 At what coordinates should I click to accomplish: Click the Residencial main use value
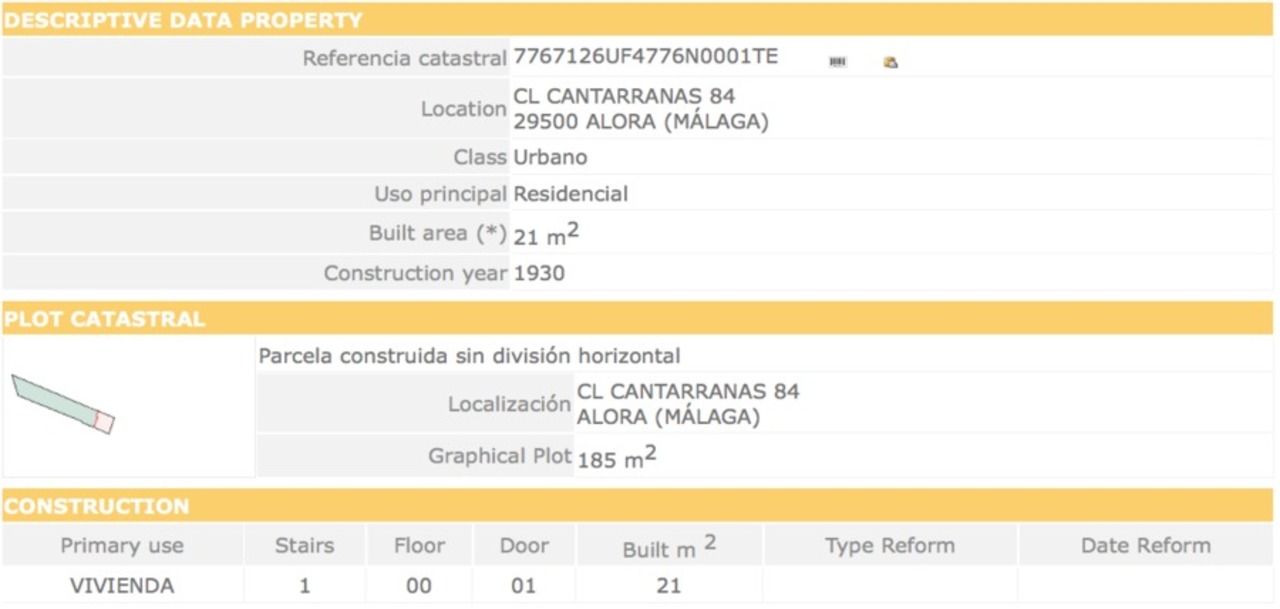570,194
